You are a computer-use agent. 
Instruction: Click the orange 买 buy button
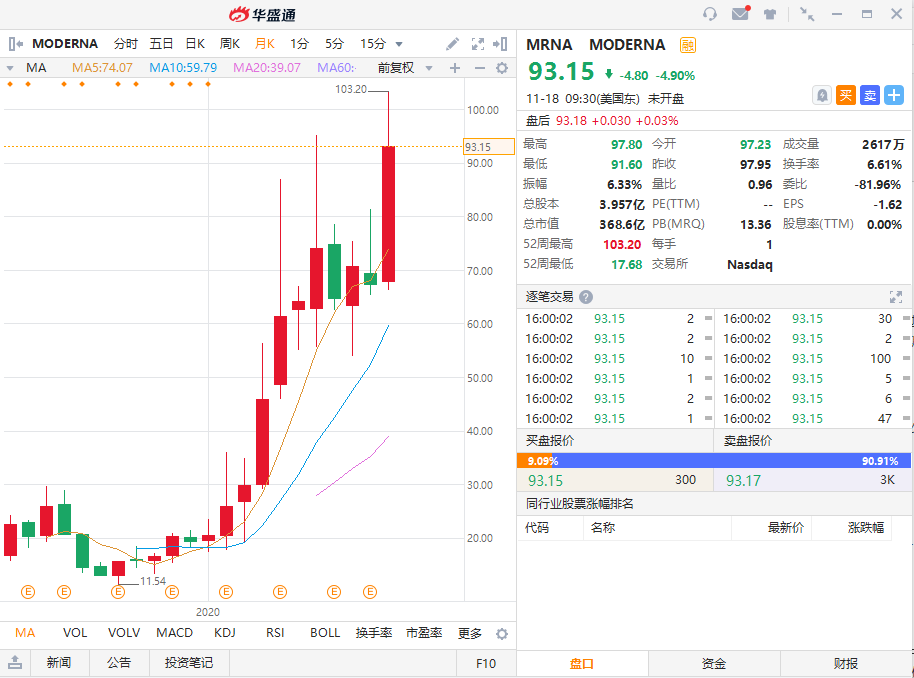click(x=846, y=95)
